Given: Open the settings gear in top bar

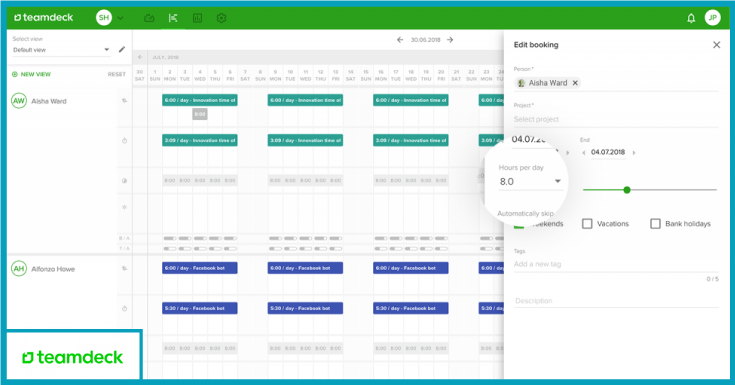Looking at the screenshot, I should 221,18.
